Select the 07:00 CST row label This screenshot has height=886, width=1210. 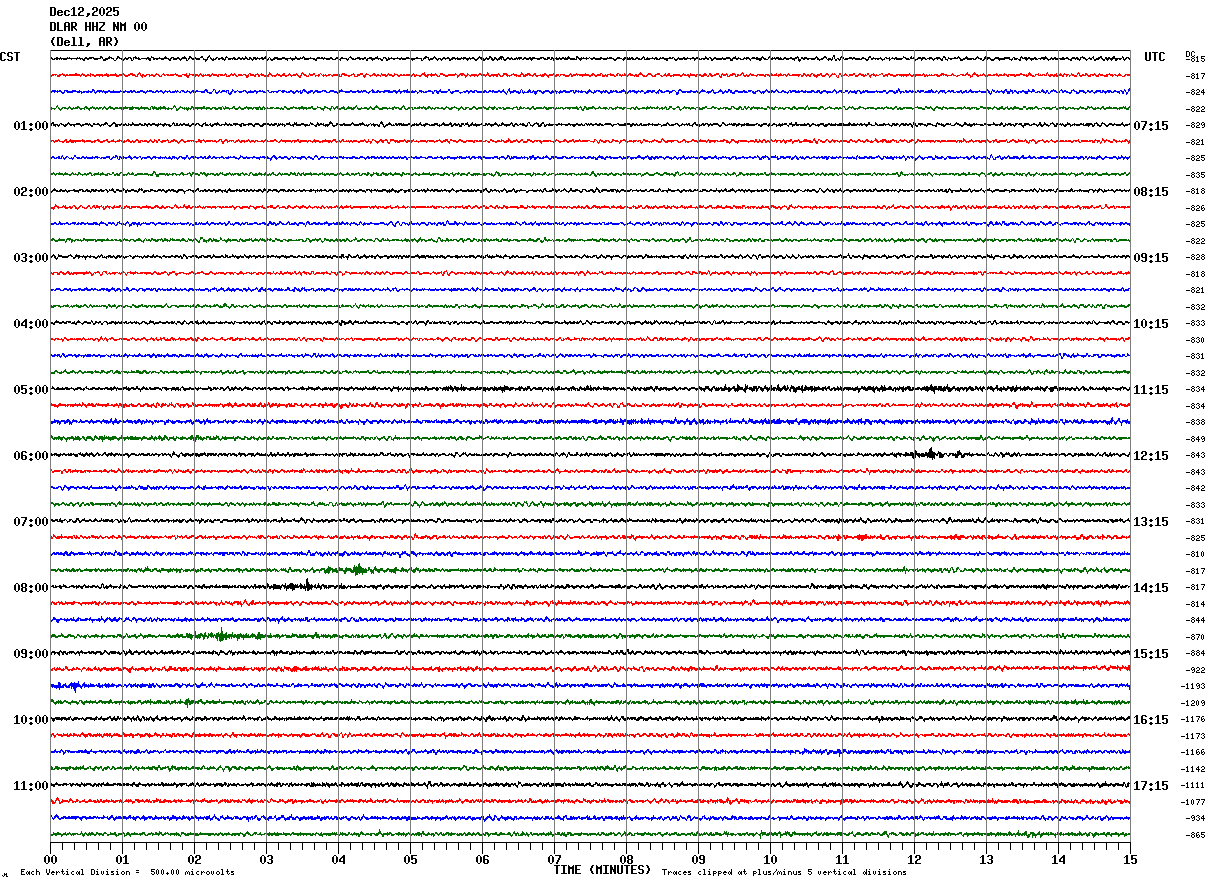[30, 522]
